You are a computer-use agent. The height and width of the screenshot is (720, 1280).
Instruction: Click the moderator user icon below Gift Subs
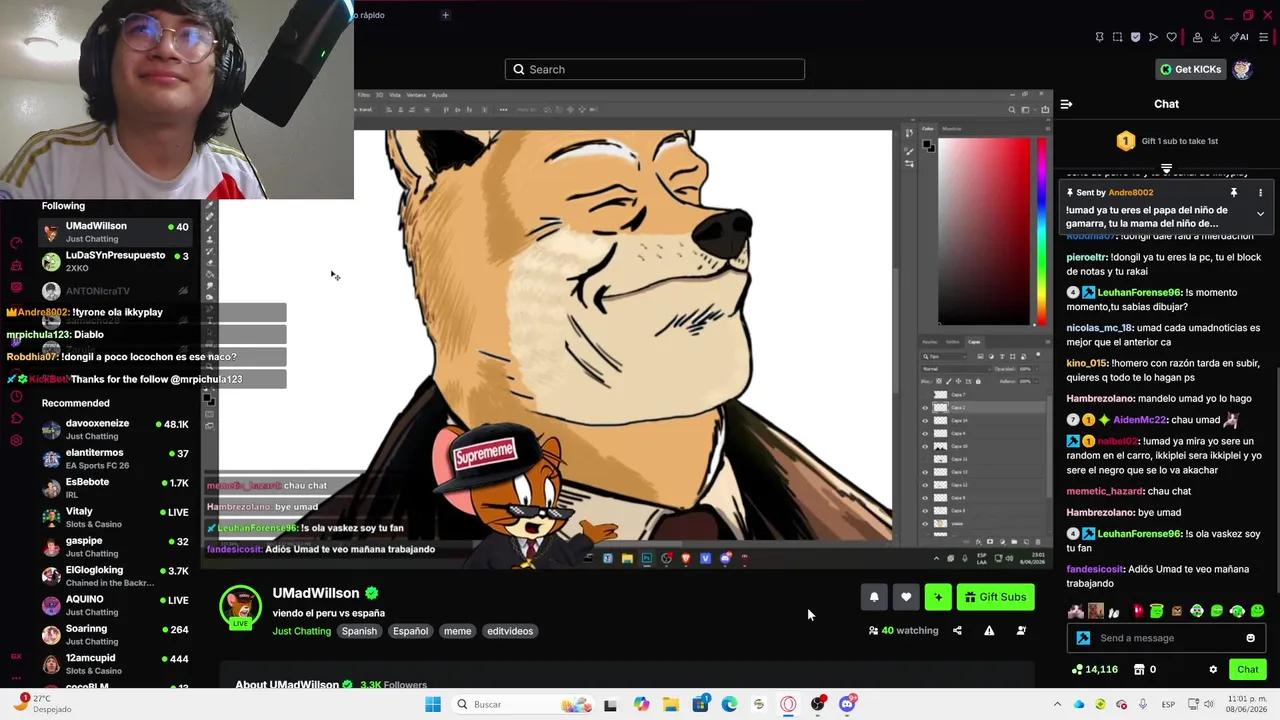[1021, 631]
